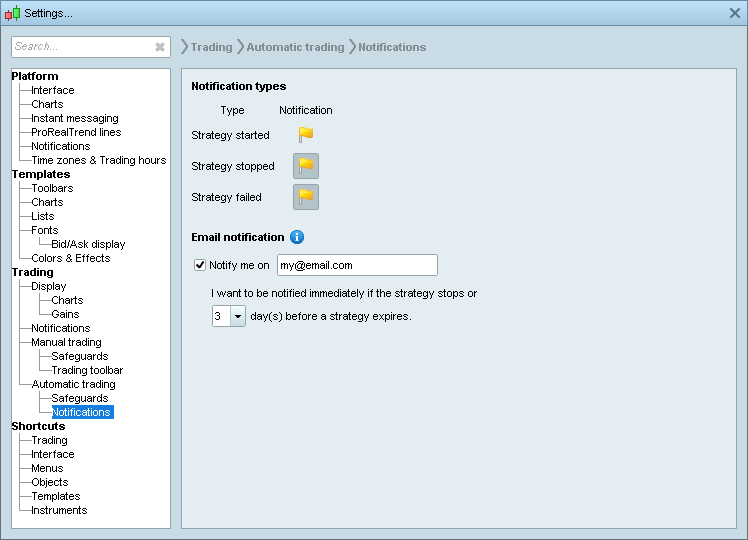Screen dimensions: 748x540
Task: Select Trading toolbar under Manual trading
Action: pyautogui.click(x=87, y=370)
